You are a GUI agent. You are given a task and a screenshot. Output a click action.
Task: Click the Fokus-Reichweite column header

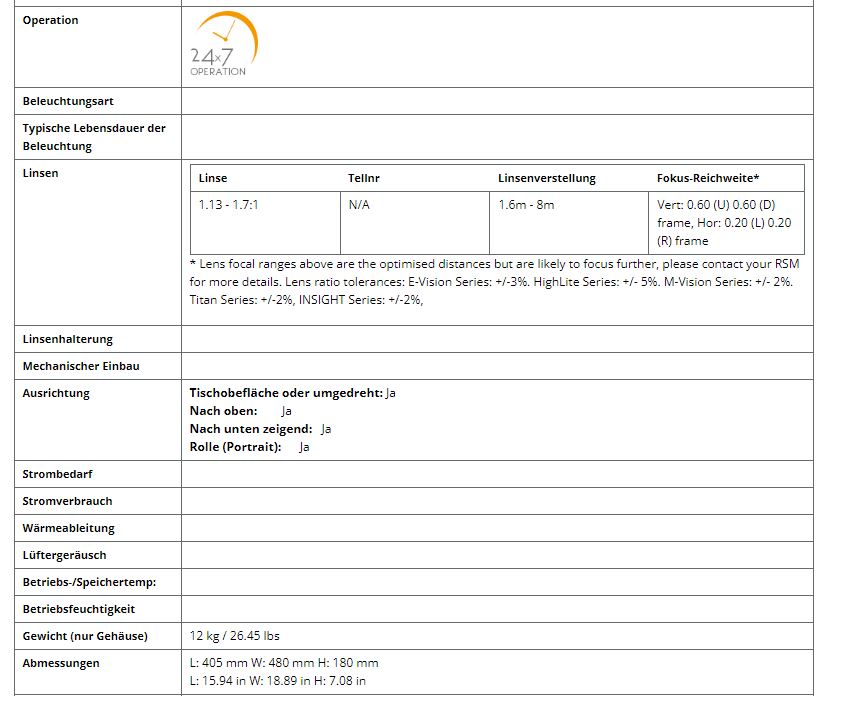tap(707, 178)
